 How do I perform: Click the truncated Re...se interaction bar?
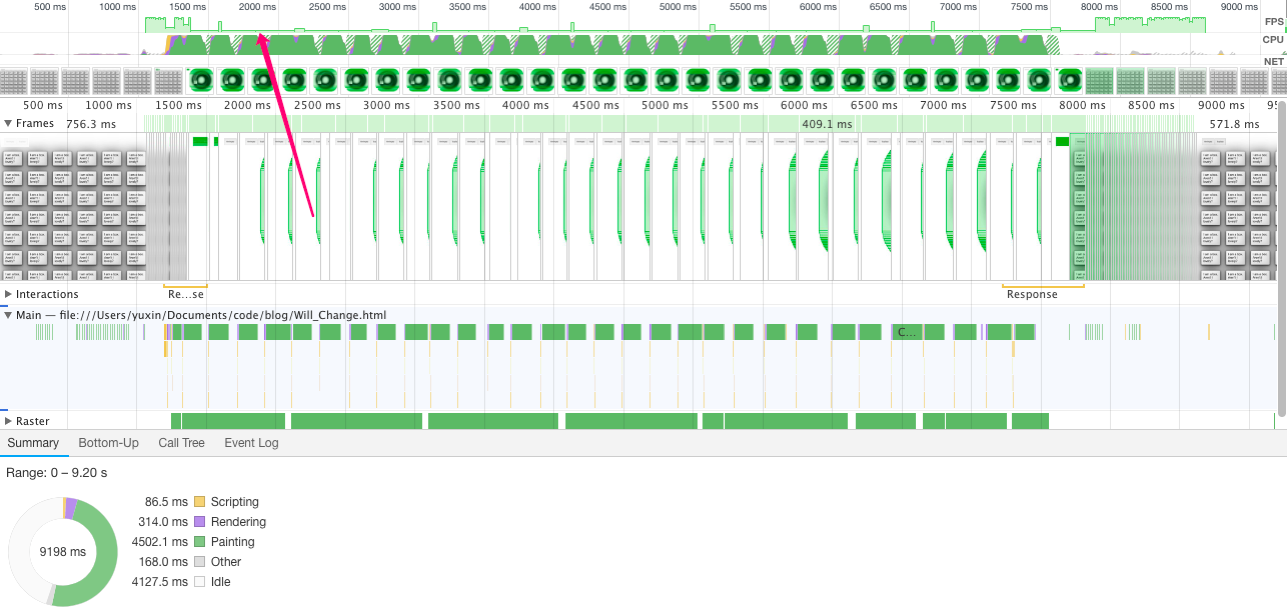click(x=185, y=294)
